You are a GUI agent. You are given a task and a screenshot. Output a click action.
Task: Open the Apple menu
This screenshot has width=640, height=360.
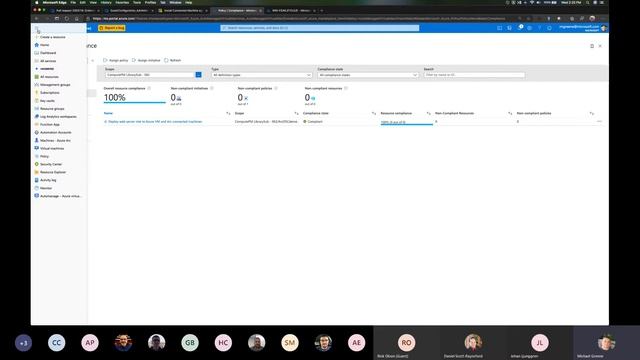pyautogui.click(x=37, y=2)
